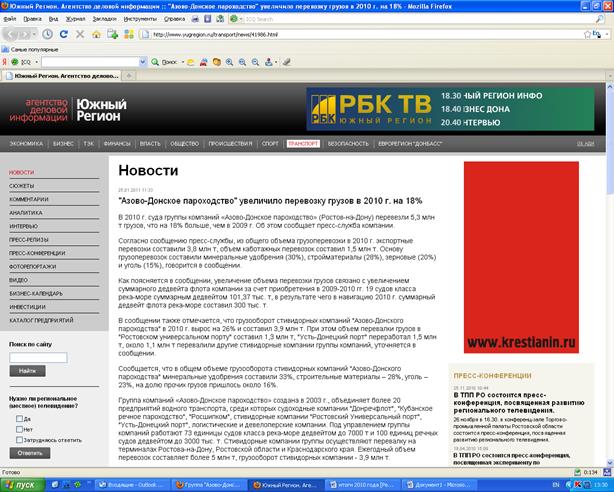Click the printer icon beside Справка menu

click(195, 19)
